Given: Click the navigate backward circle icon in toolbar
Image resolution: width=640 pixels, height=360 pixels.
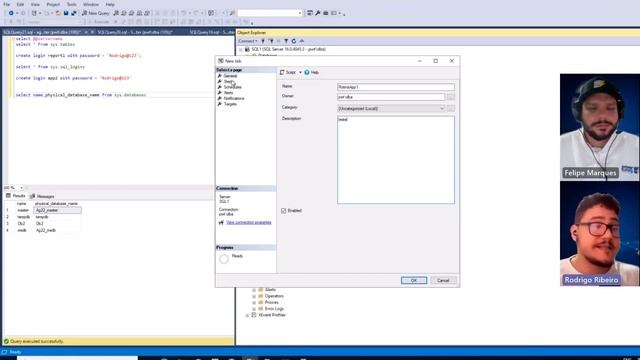Looking at the screenshot, I should coord(11,13).
